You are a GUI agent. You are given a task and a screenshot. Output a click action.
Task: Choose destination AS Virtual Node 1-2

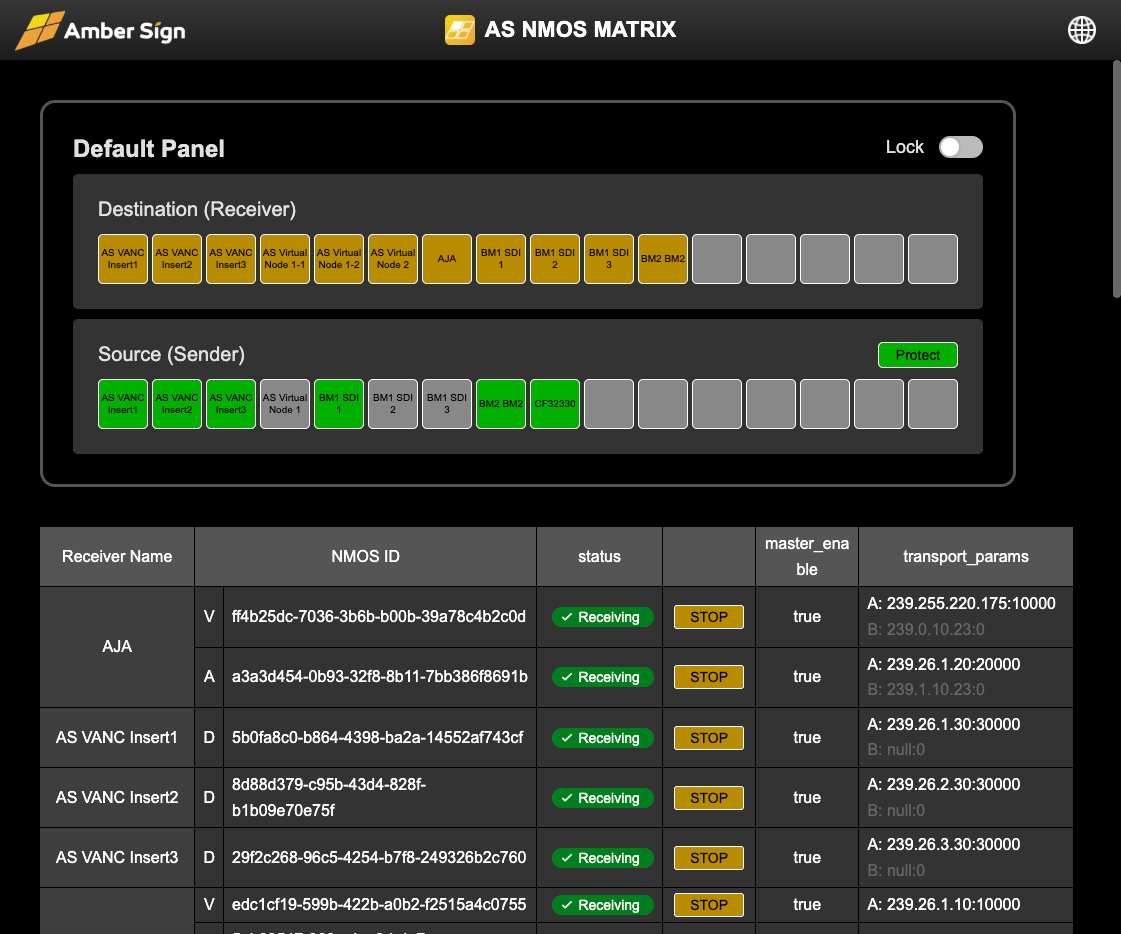[x=339, y=259]
